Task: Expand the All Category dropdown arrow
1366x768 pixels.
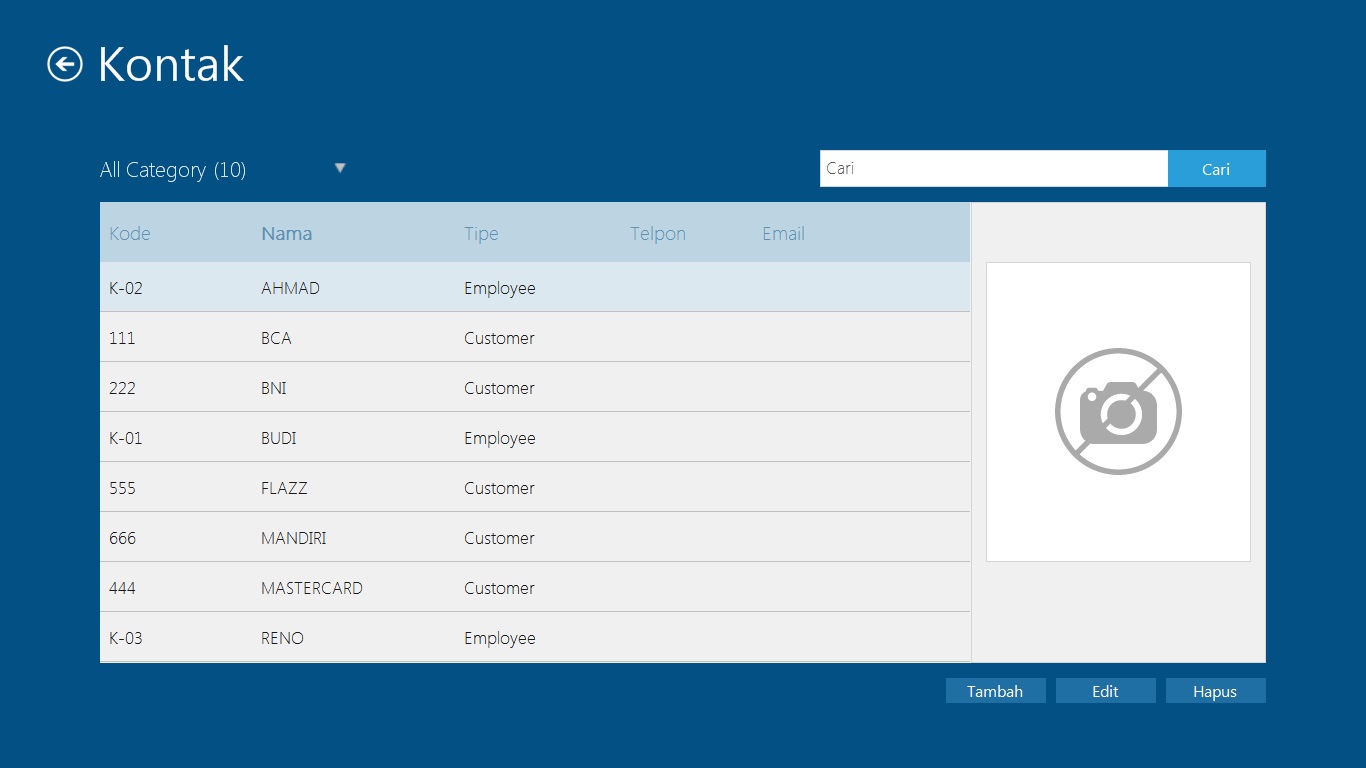Action: [340, 168]
